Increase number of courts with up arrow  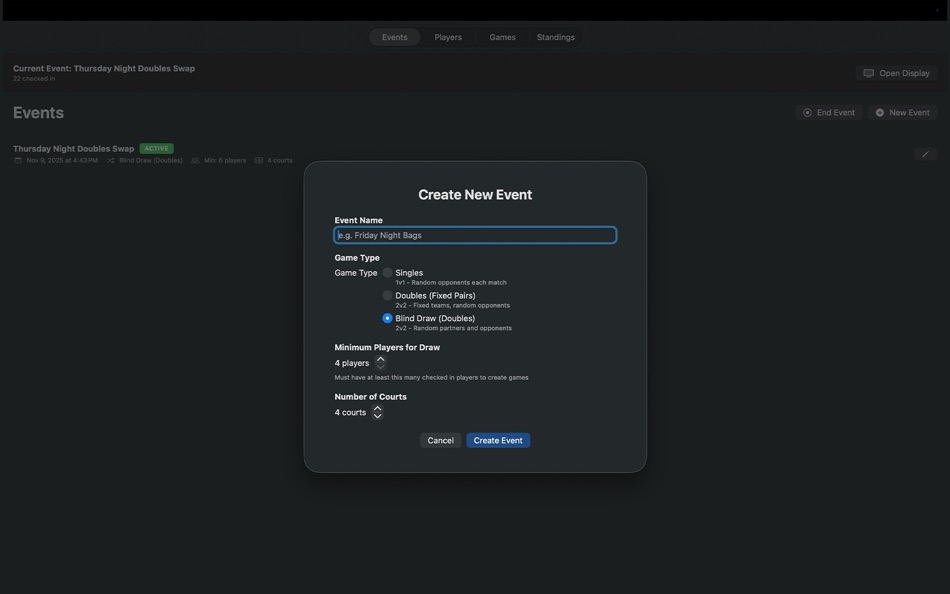click(377, 409)
